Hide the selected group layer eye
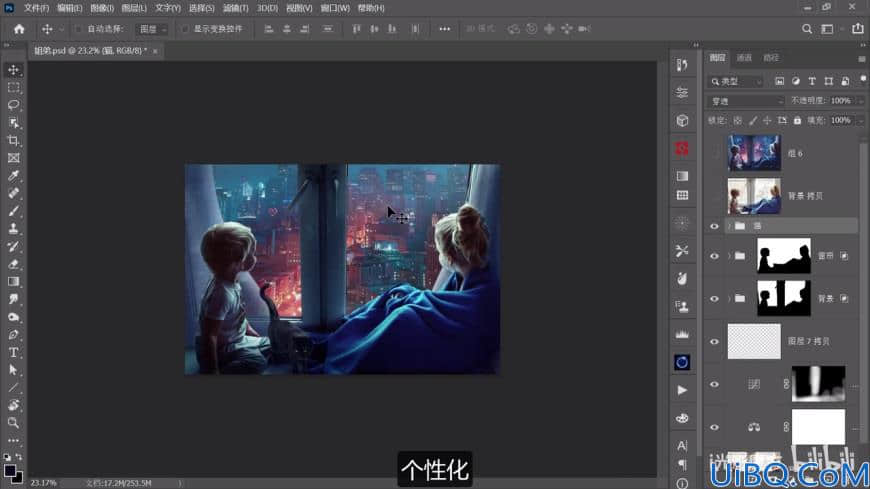Viewport: 870px width, 489px height. click(714, 226)
